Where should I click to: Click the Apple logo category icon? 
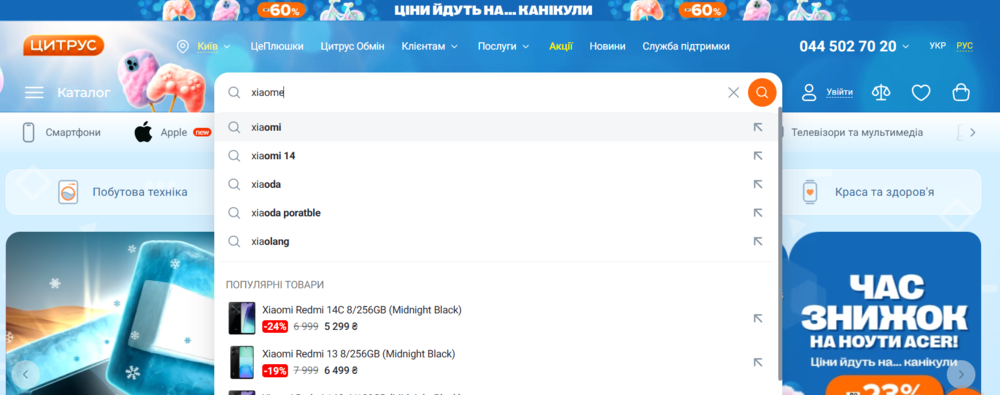[x=143, y=132]
